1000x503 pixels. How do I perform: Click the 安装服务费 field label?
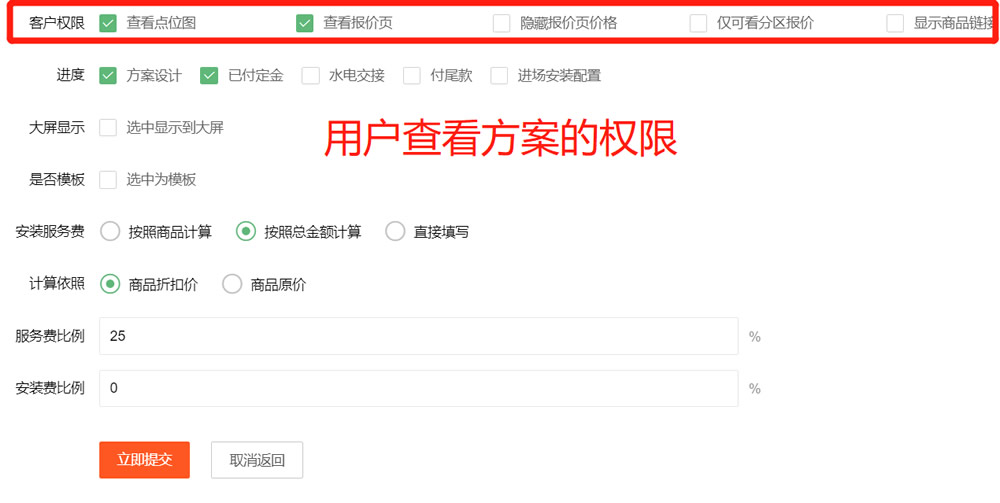(50, 231)
